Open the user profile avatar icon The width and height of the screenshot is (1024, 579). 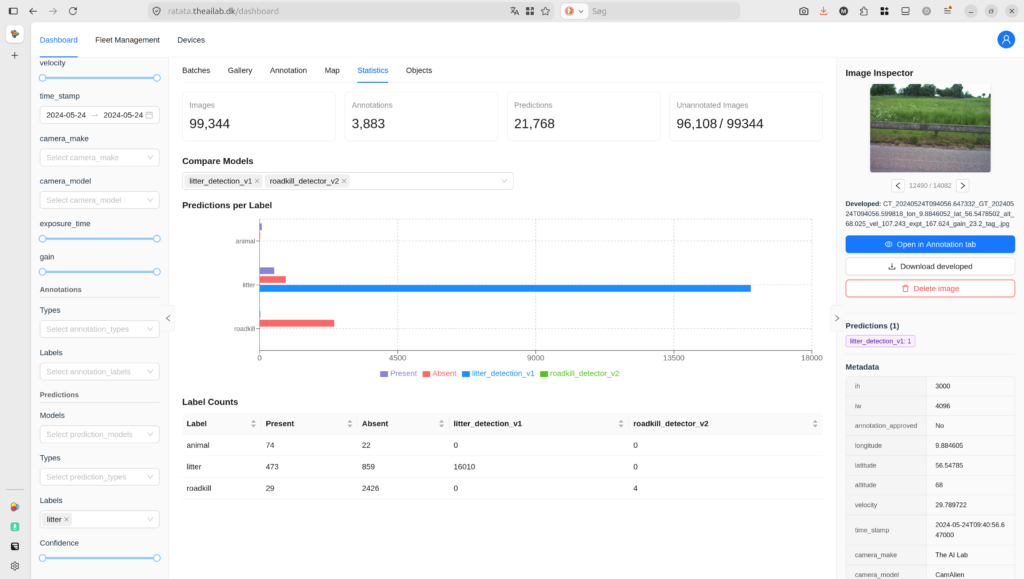pos(1006,40)
